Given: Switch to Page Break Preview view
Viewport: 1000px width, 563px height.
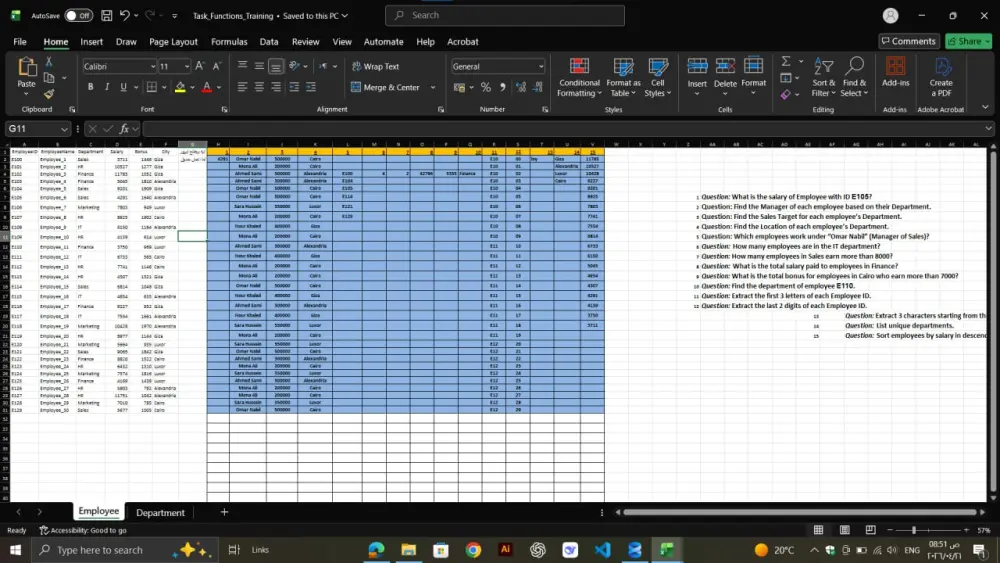Looking at the screenshot, I should [x=871, y=530].
